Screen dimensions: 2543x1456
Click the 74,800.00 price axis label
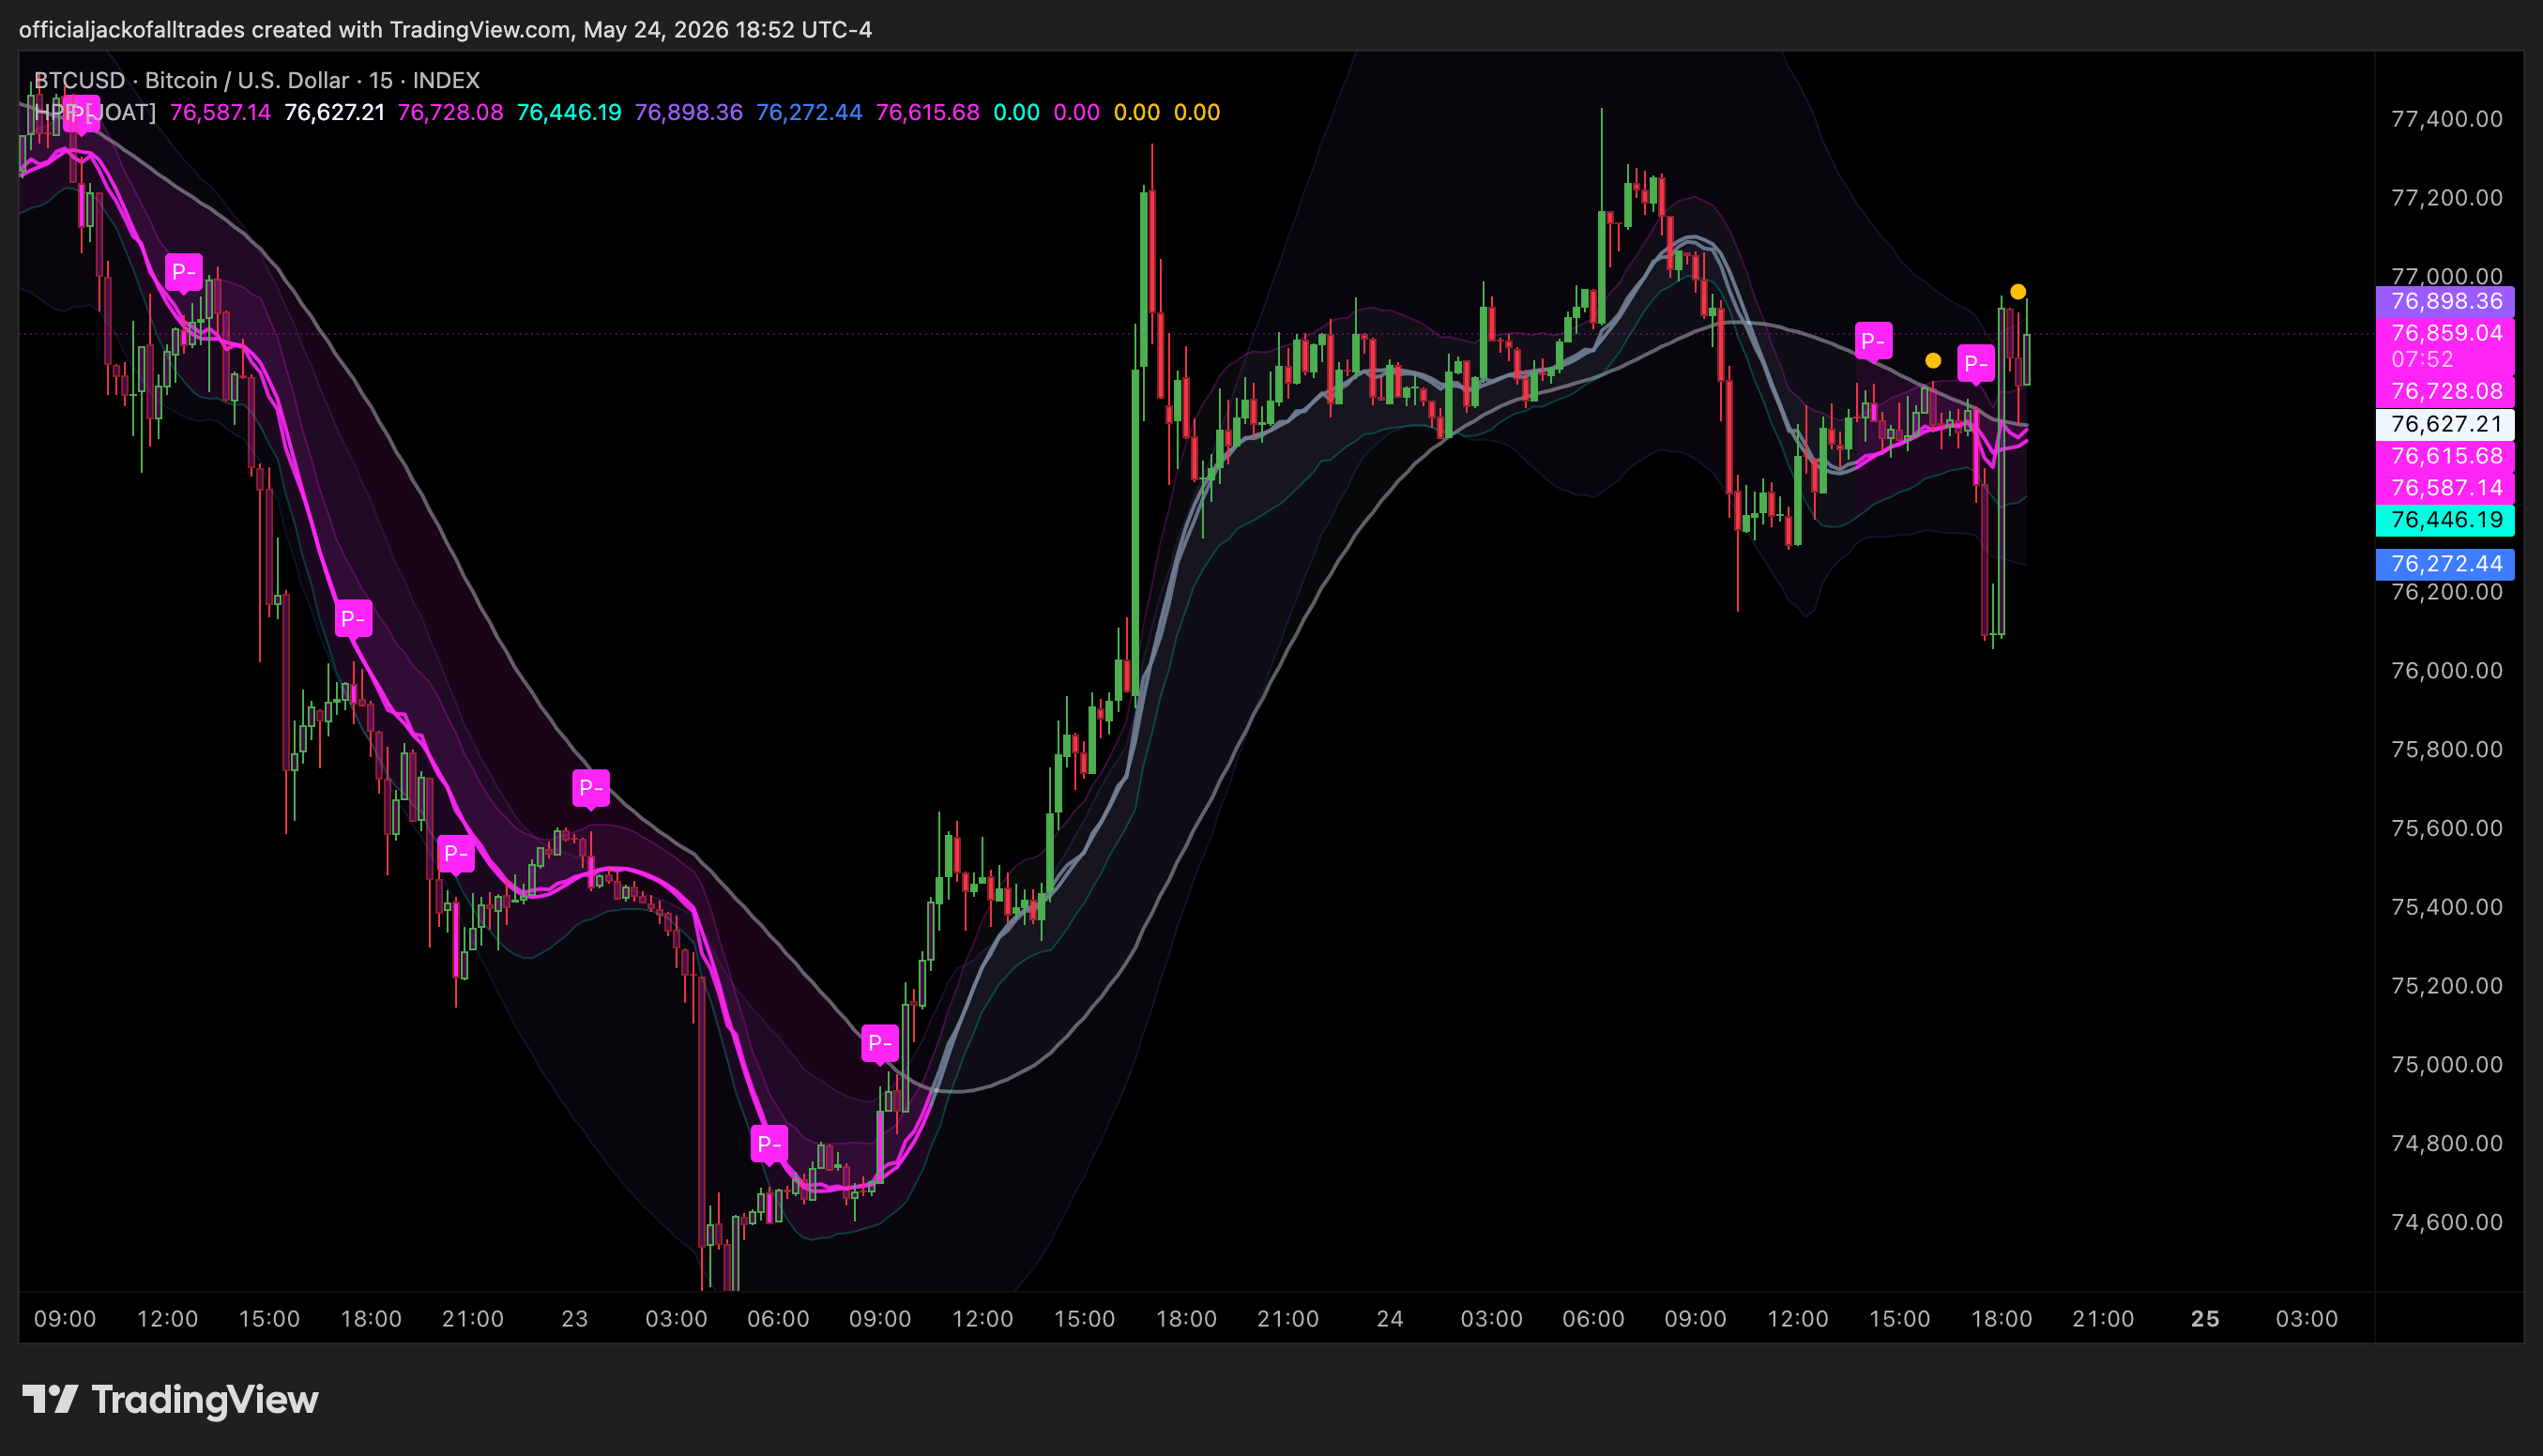(2447, 1144)
